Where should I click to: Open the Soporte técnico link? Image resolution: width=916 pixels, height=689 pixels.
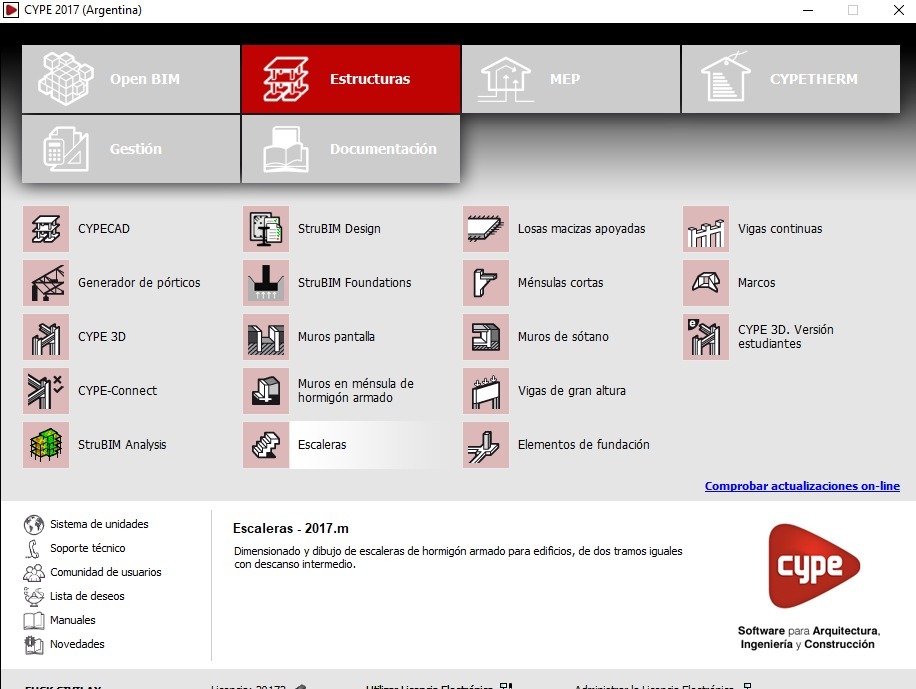coord(87,548)
